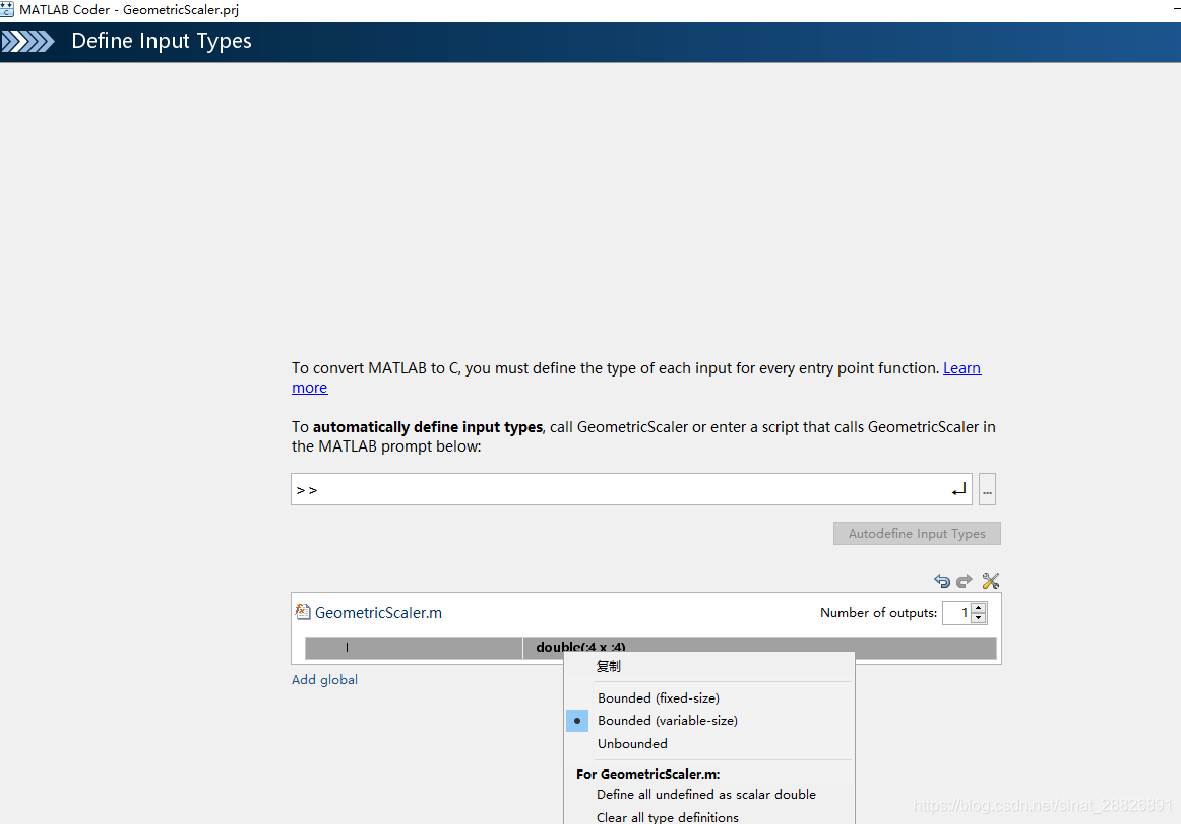Click the input name cell labeled I
This screenshot has height=824, width=1181.
point(414,648)
